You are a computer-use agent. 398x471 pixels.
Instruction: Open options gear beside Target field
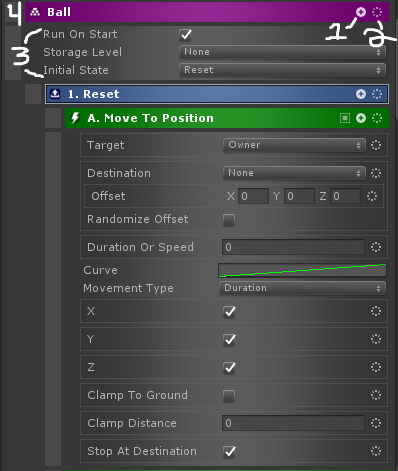[x=376, y=145]
